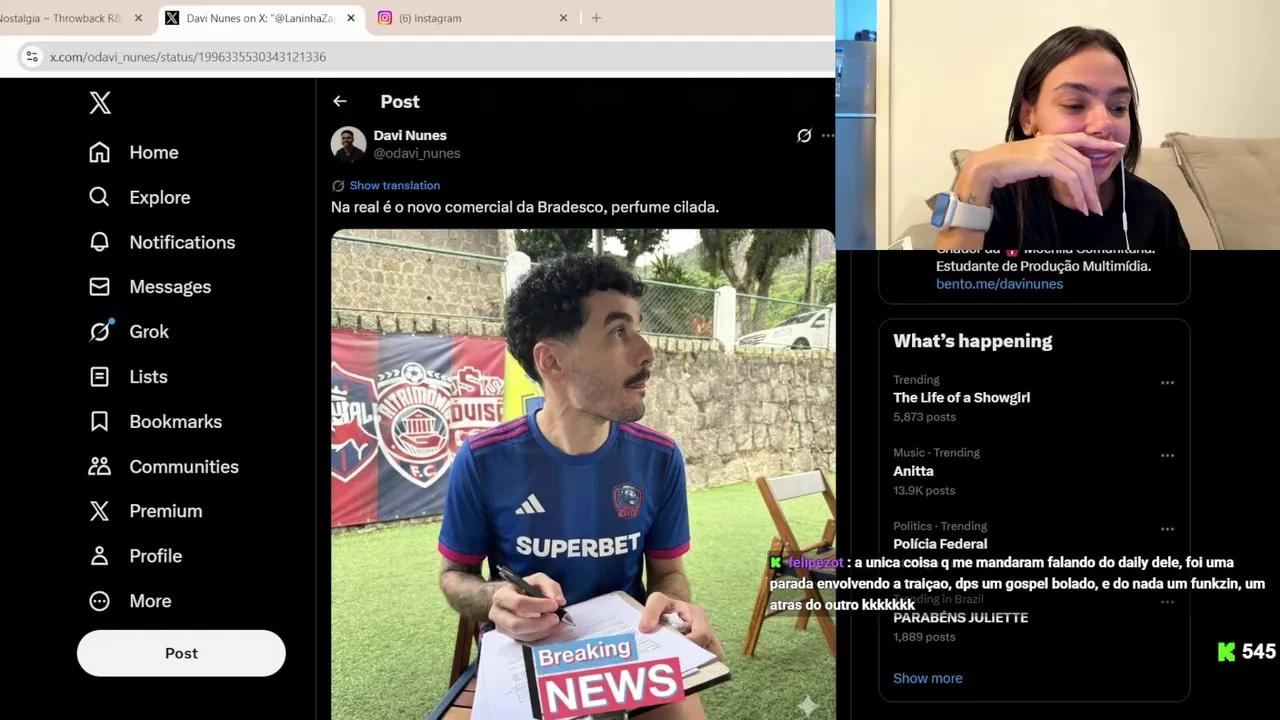Open post options three-dot menu

[x=828, y=135]
